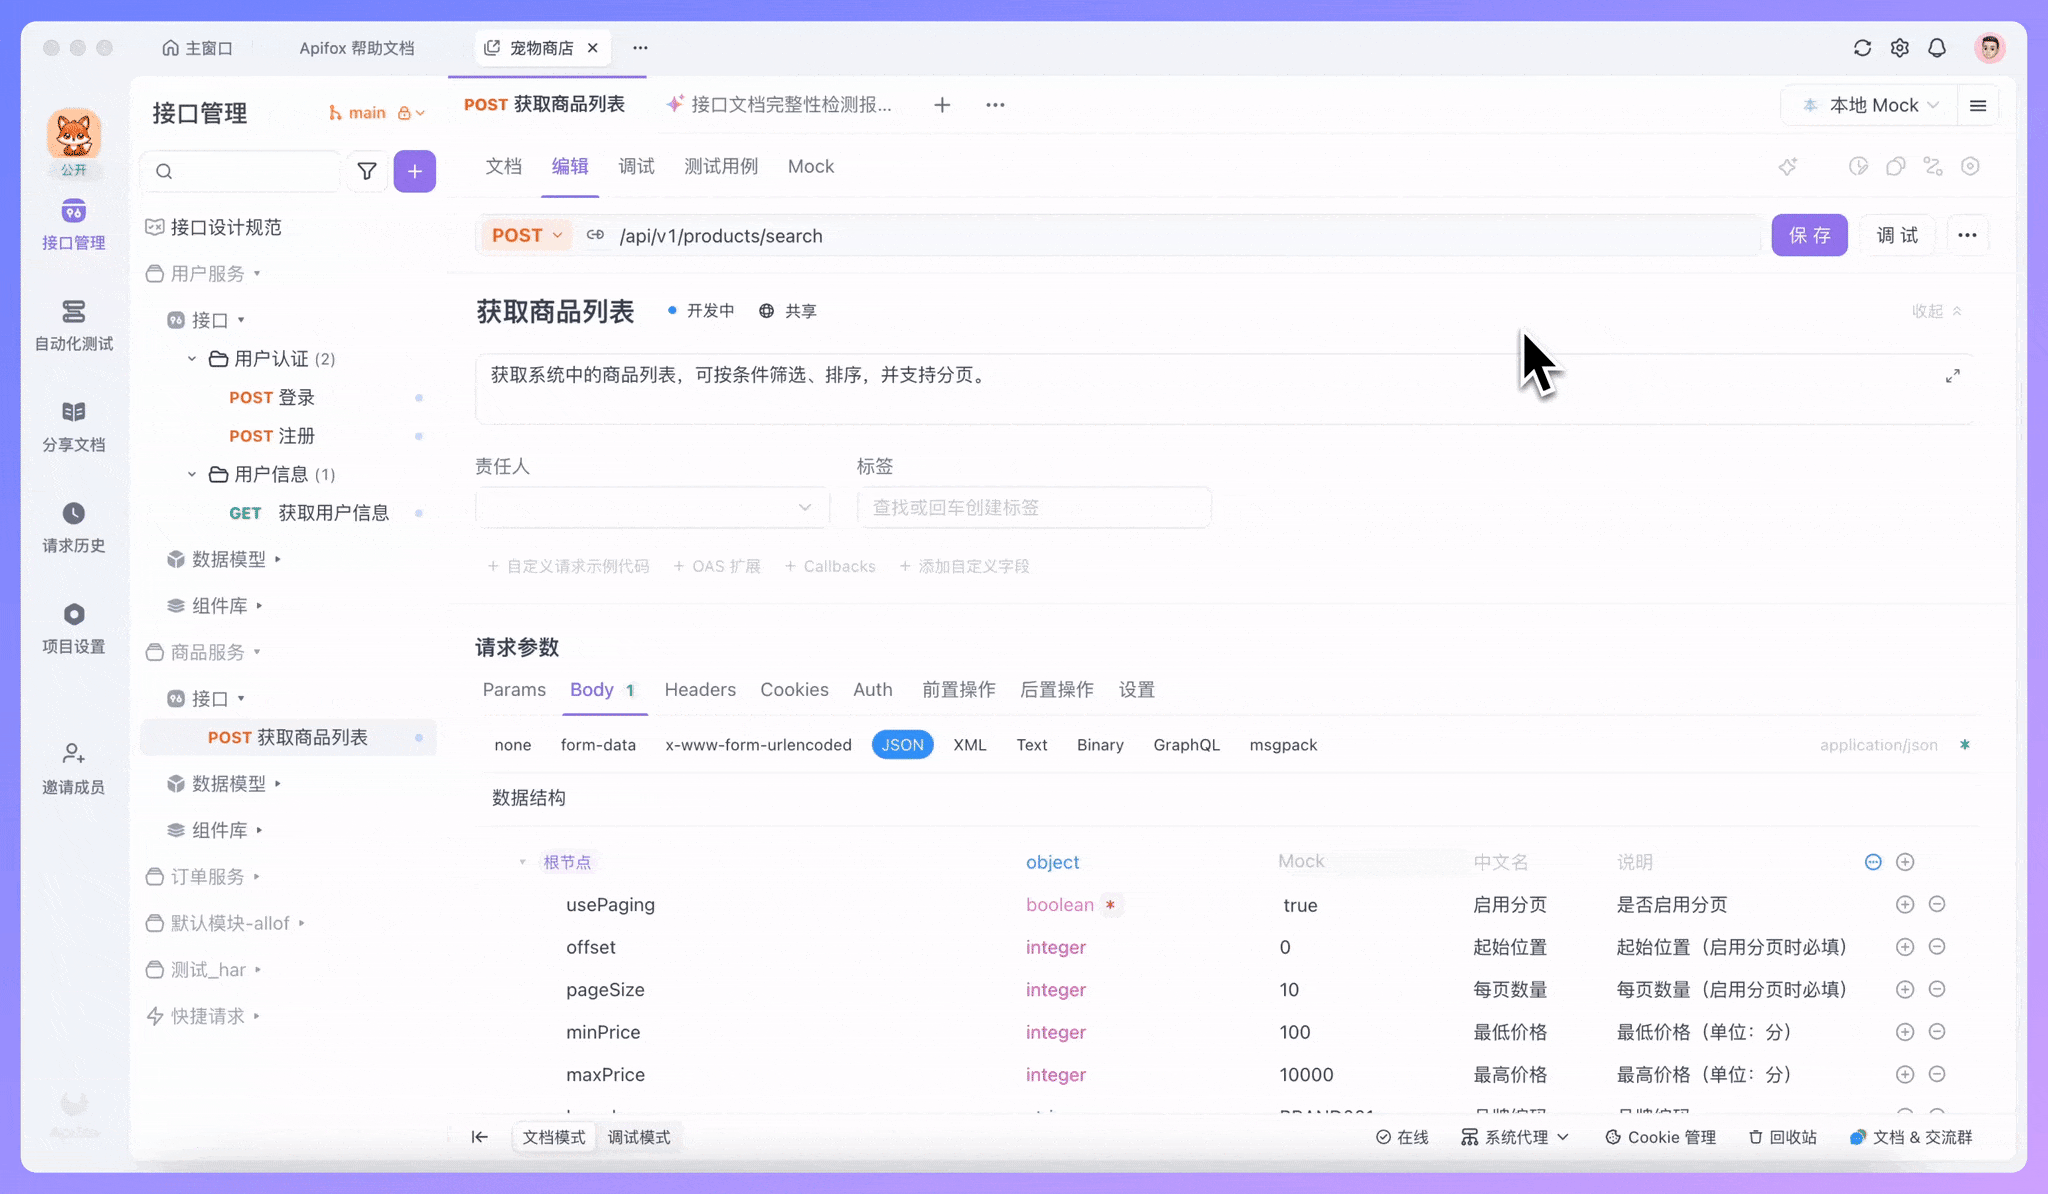The height and width of the screenshot is (1194, 2048).
Task: Open the POST method dropdown
Action: (526, 235)
